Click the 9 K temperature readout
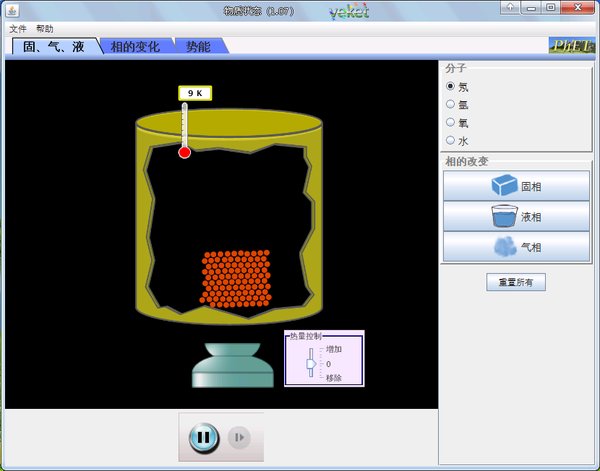The height and width of the screenshot is (471, 600). coord(195,93)
